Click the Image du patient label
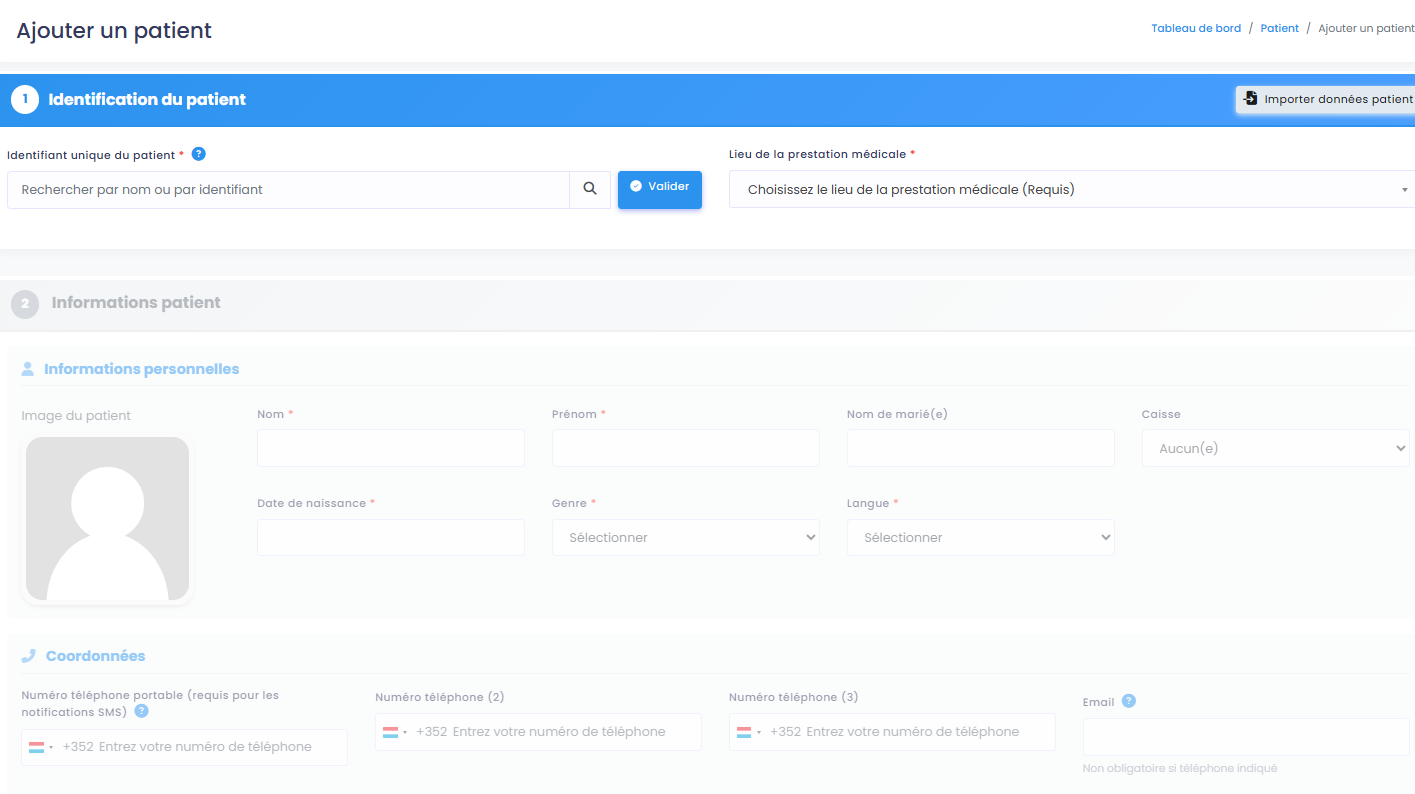This screenshot has width=1415, height=794. coord(76,416)
